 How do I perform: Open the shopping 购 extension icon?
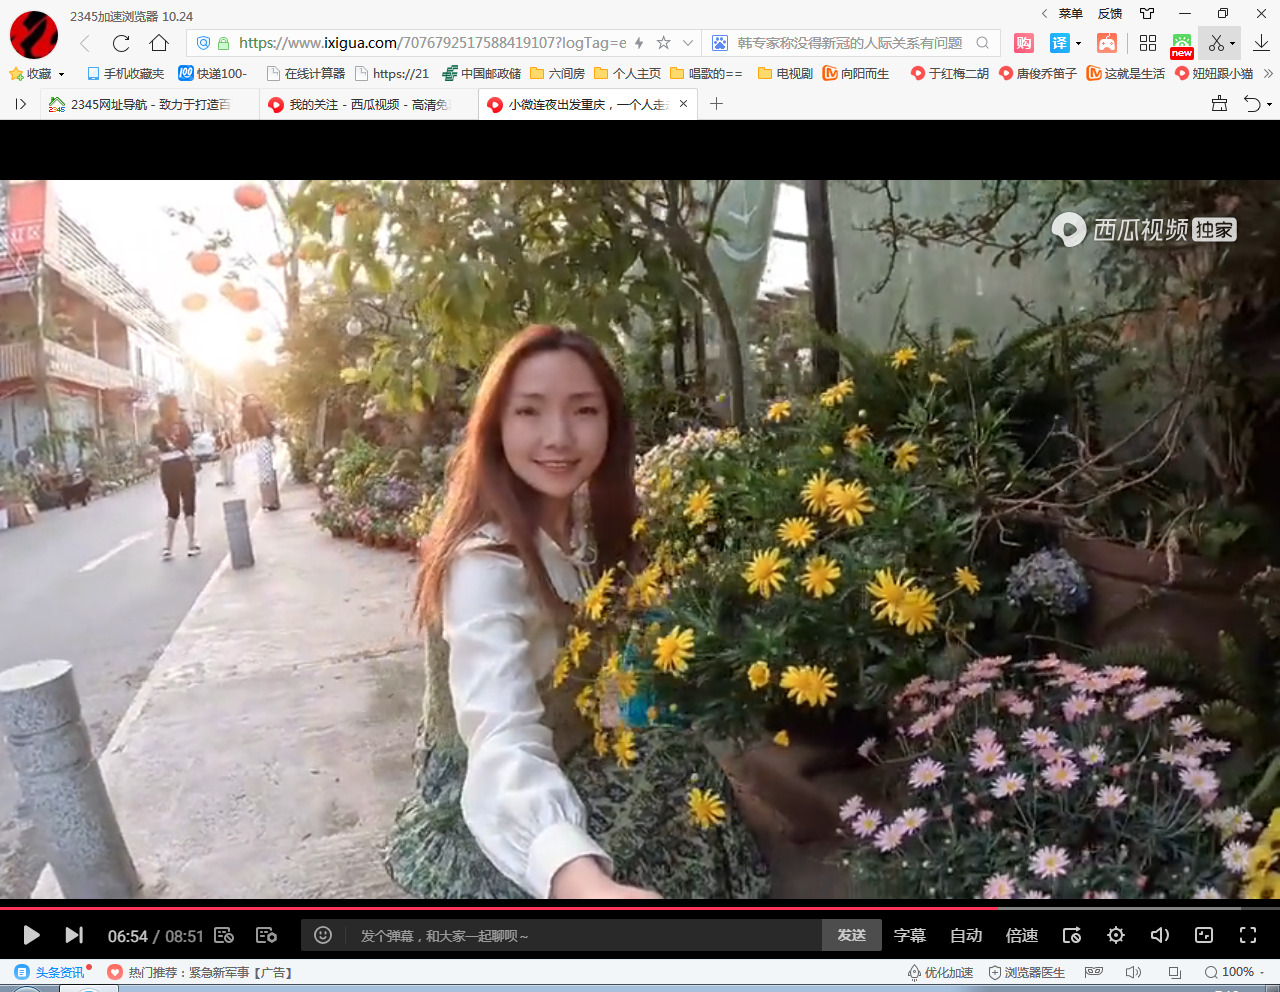coord(1023,43)
